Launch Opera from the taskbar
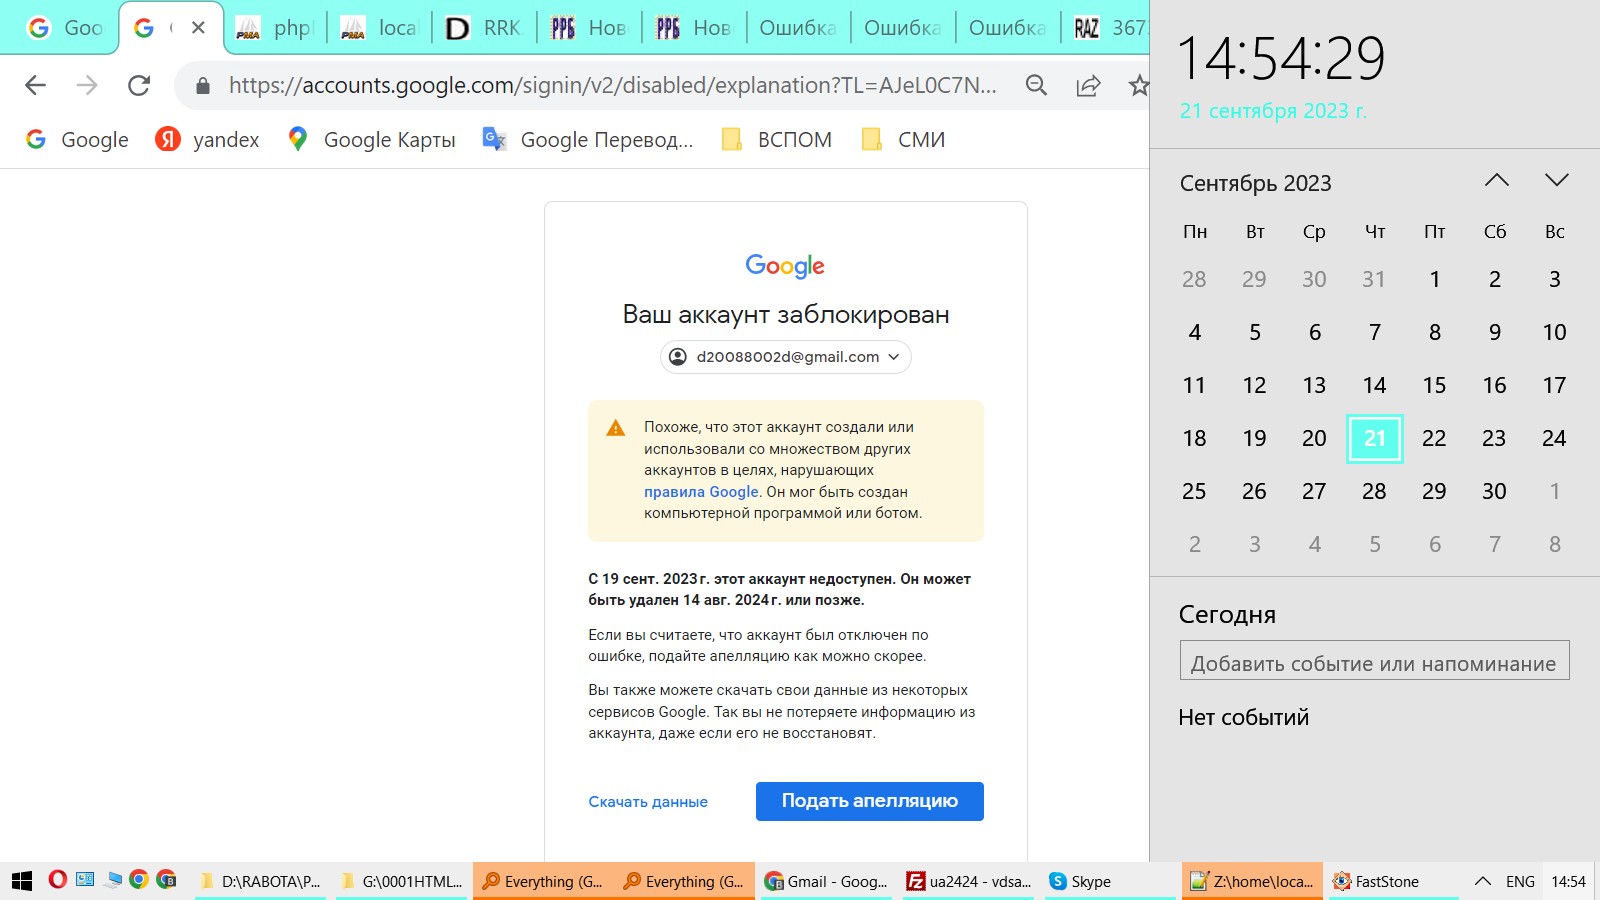1600x900 pixels. coord(58,880)
